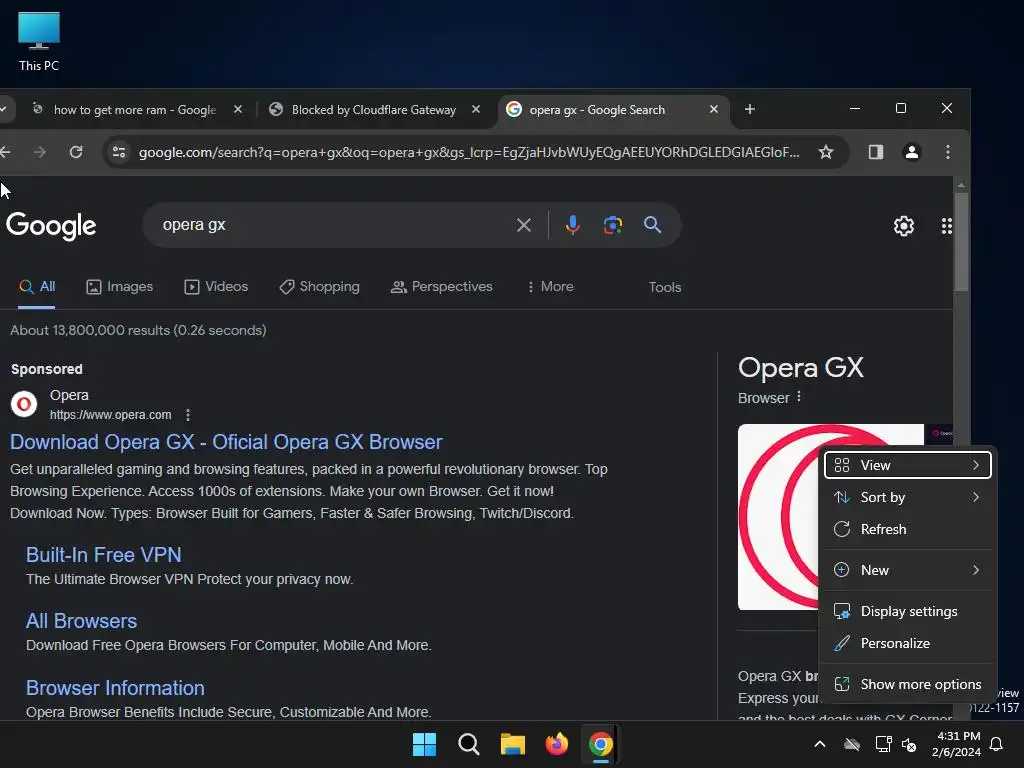Bookmark this tab with star icon

pyautogui.click(x=825, y=152)
